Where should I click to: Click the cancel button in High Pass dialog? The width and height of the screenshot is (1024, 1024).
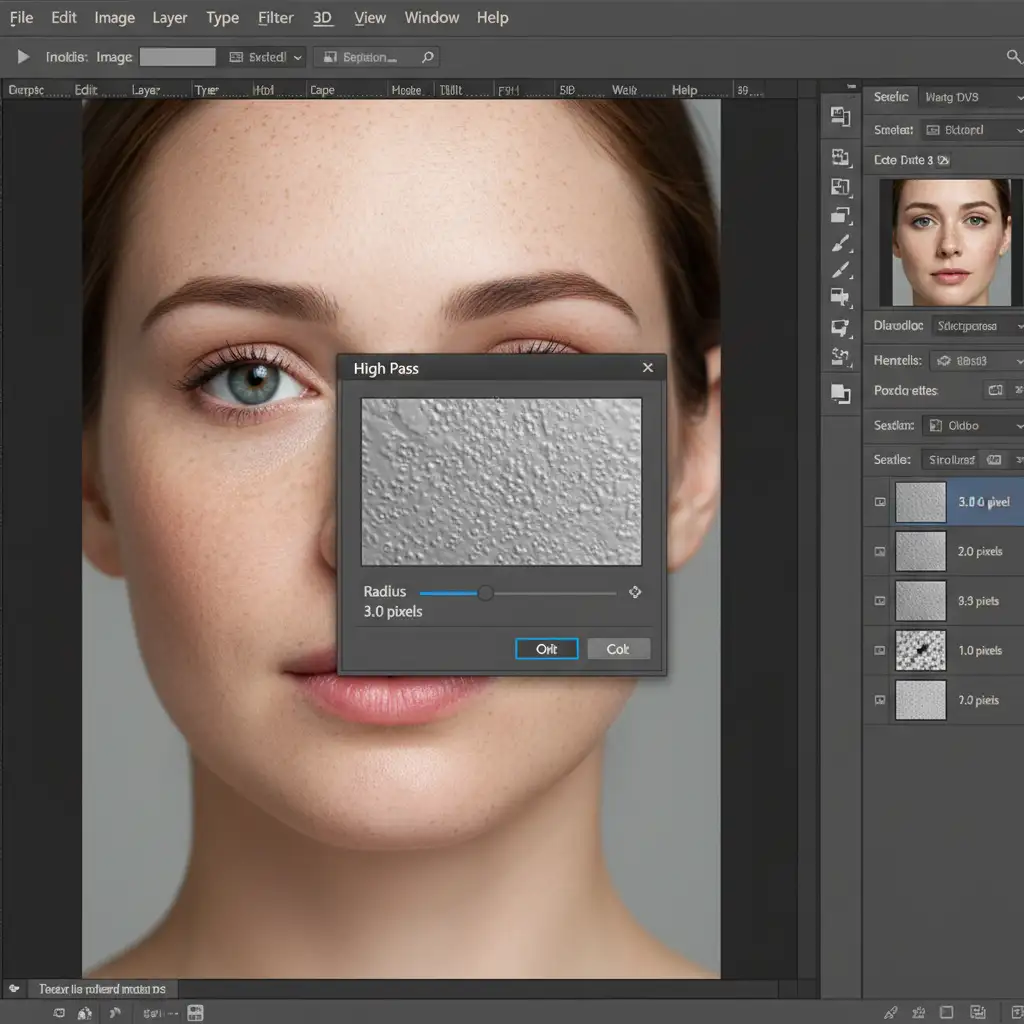click(x=618, y=649)
